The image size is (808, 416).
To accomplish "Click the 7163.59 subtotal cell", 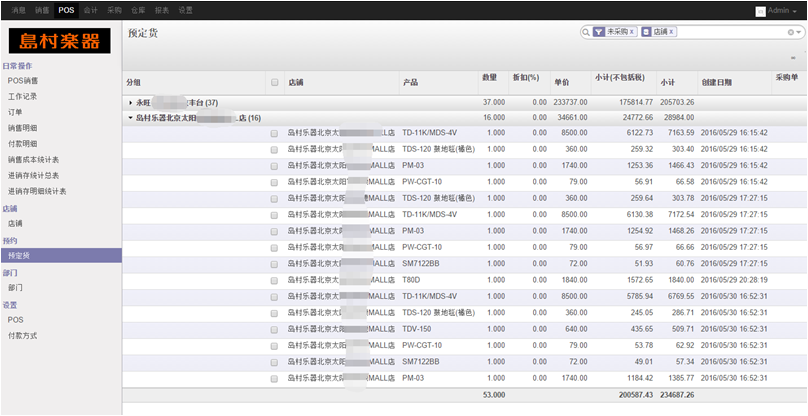I will click(x=681, y=132).
